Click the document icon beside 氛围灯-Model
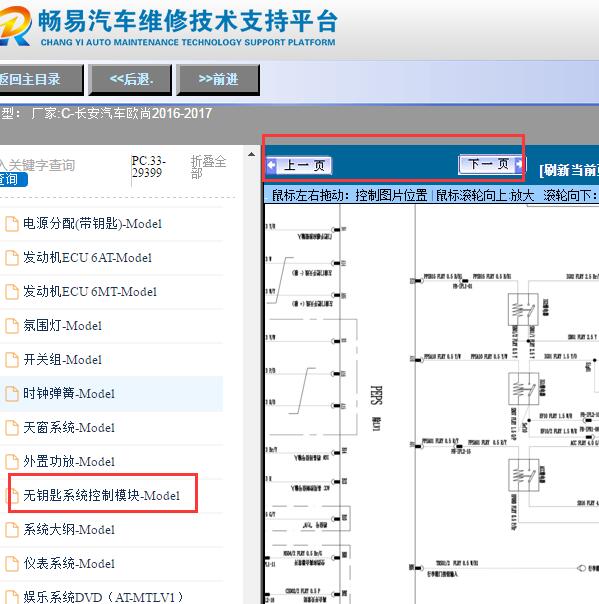The image size is (599, 604). click(12, 325)
